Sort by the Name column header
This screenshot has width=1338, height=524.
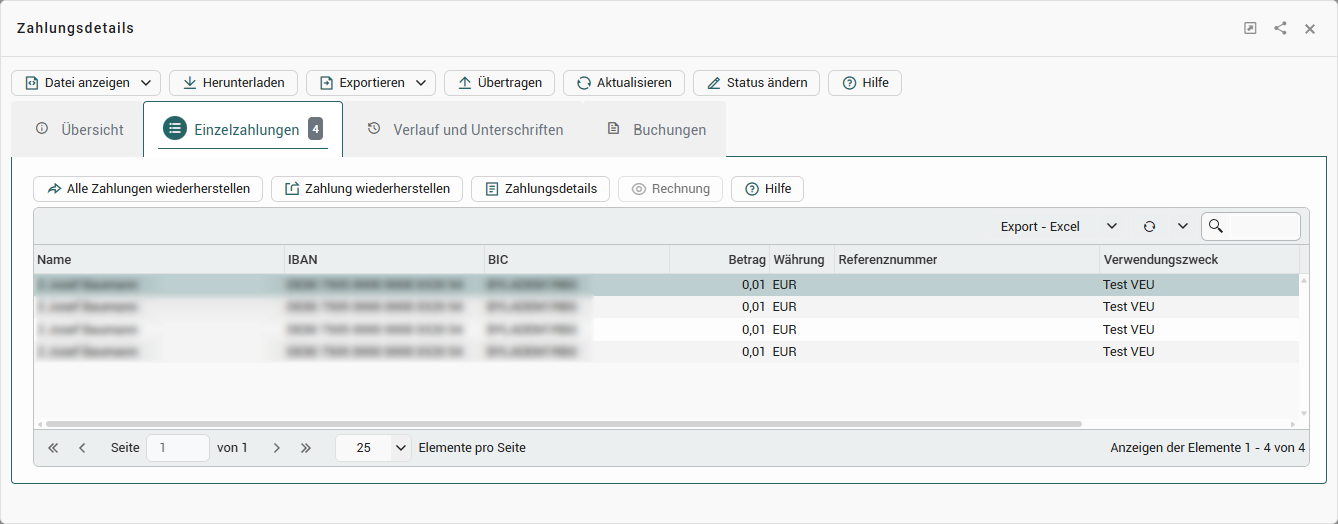point(158,259)
